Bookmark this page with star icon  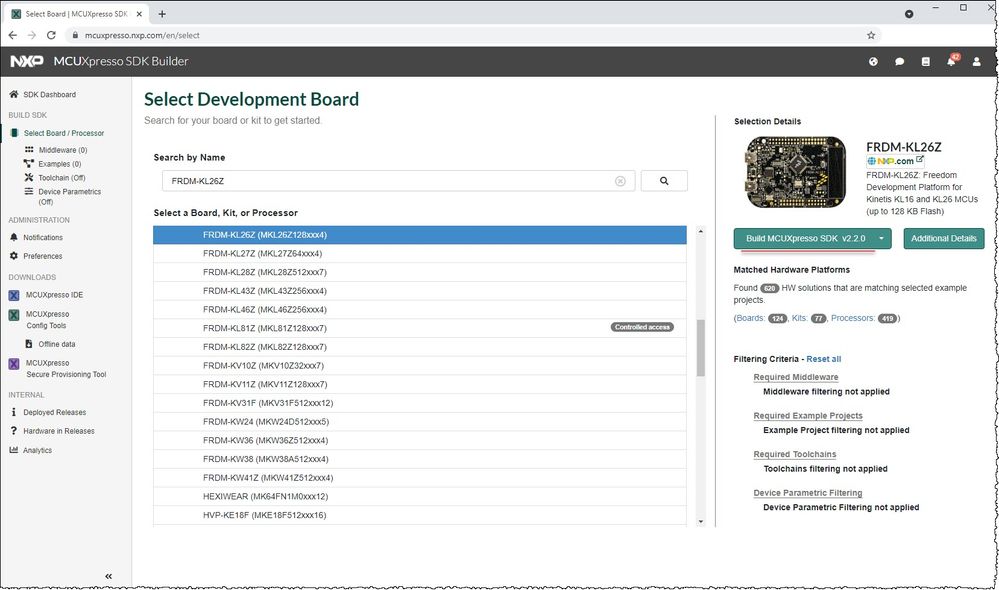[871, 35]
